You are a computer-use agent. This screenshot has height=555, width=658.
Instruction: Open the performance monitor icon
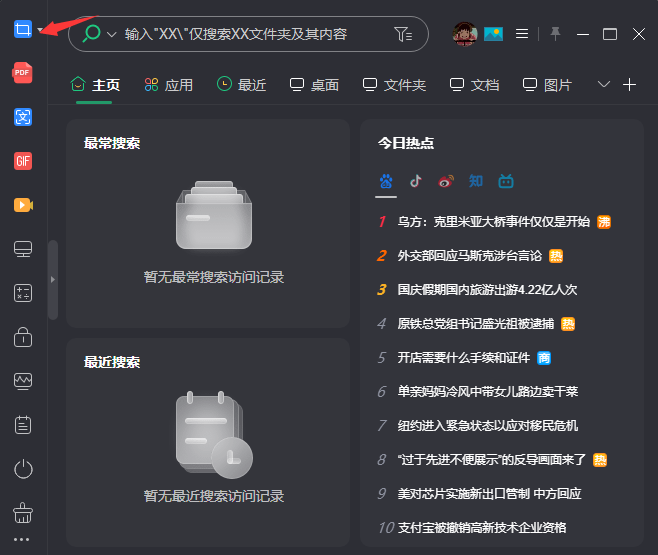click(23, 381)
